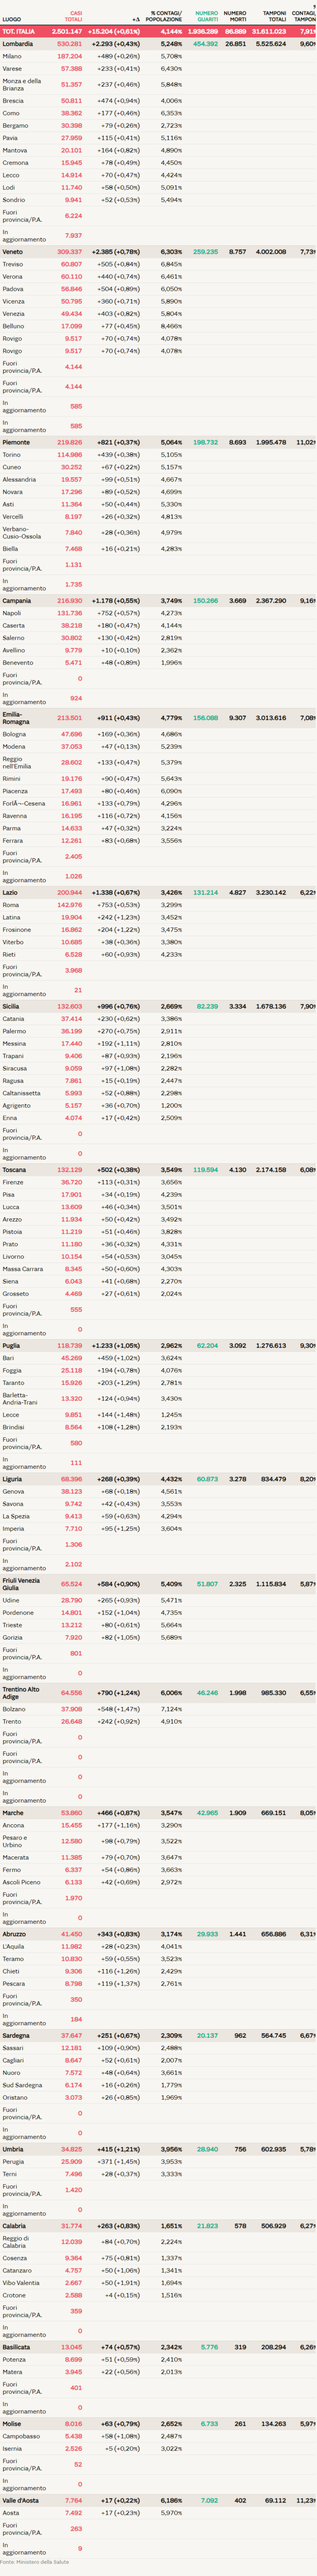
Task: Select the Puglia region row
Action: pos(158,1346)
